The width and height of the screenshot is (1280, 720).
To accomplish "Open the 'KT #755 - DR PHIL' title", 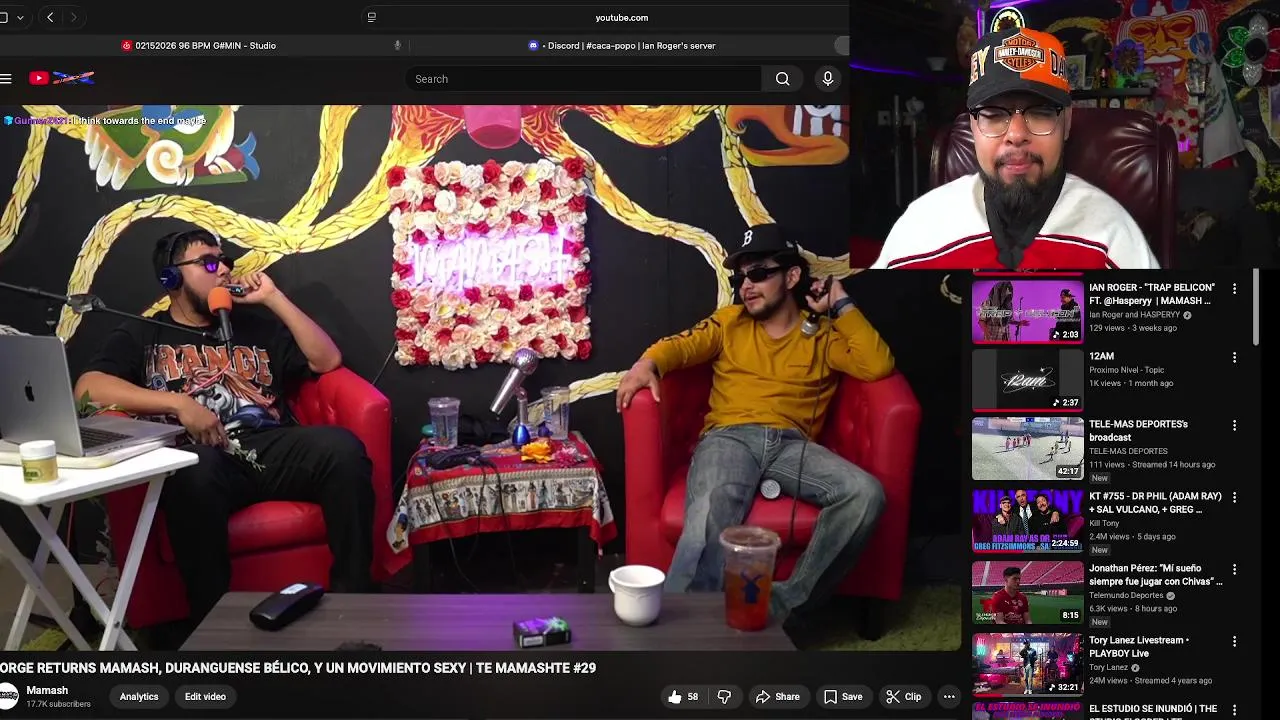I will pyautogui.click(x=1155, y=503).
